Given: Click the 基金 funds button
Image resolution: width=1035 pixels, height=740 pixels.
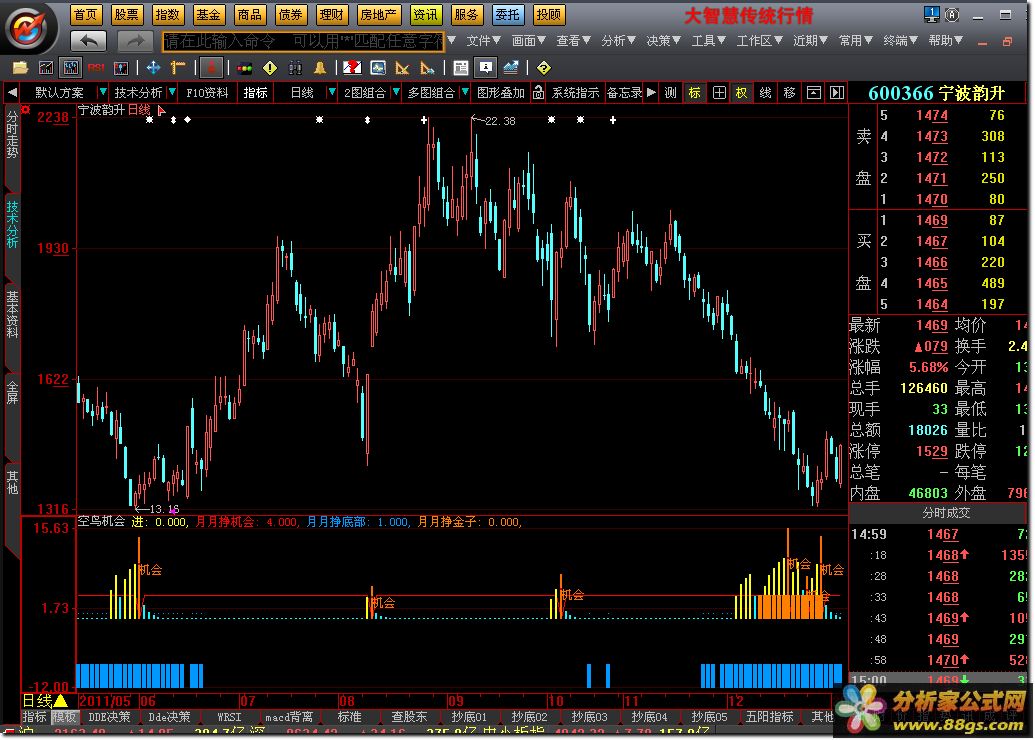Looking at the screenshot, I should click(208, 14).
